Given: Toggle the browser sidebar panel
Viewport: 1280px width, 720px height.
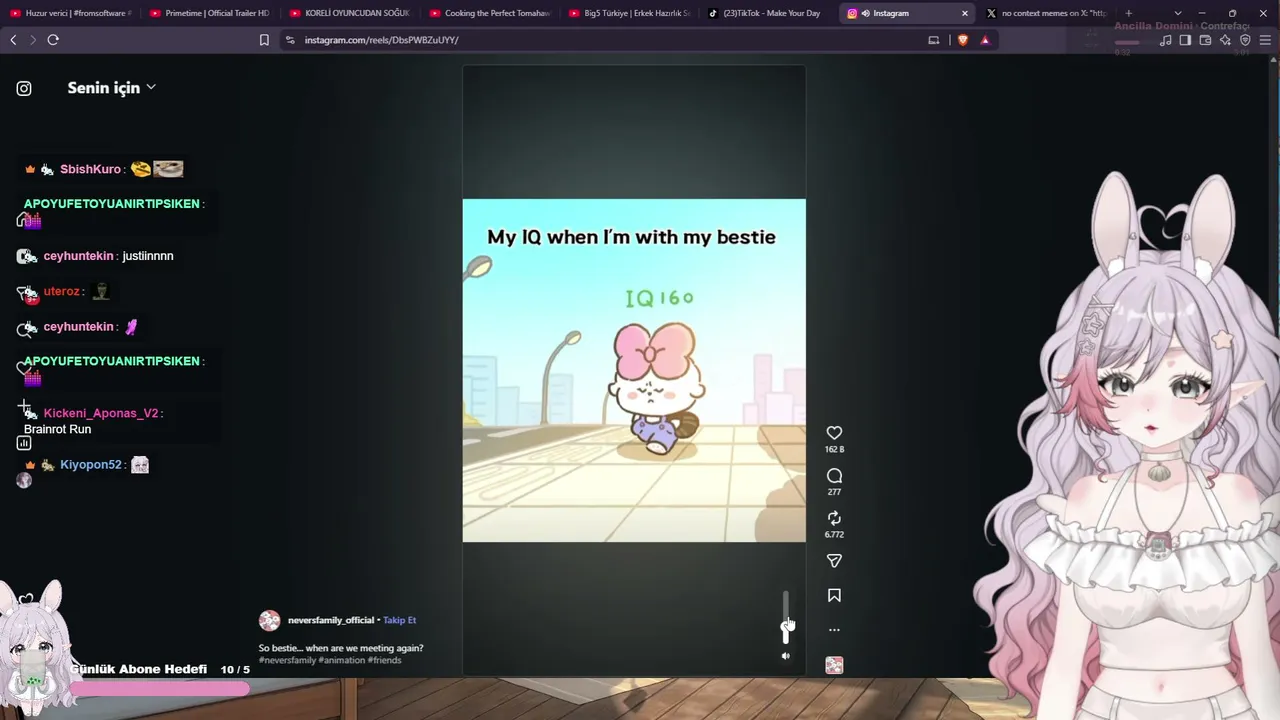Looking at the screenshot, I should (1185, 40).
